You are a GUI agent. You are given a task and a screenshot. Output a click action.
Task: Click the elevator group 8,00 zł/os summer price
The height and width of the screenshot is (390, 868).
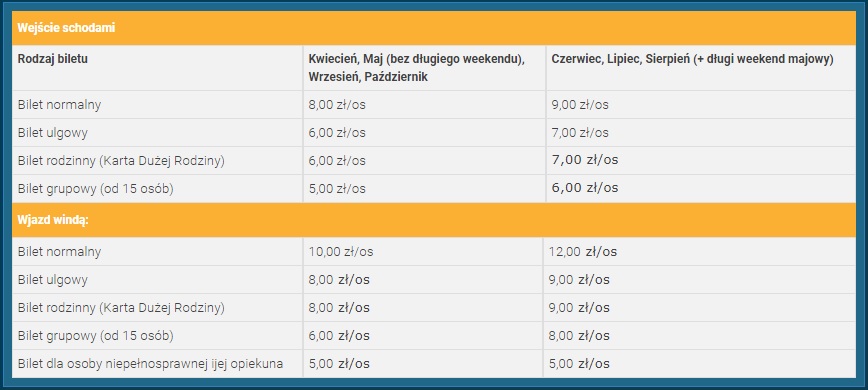pos(579,336)
